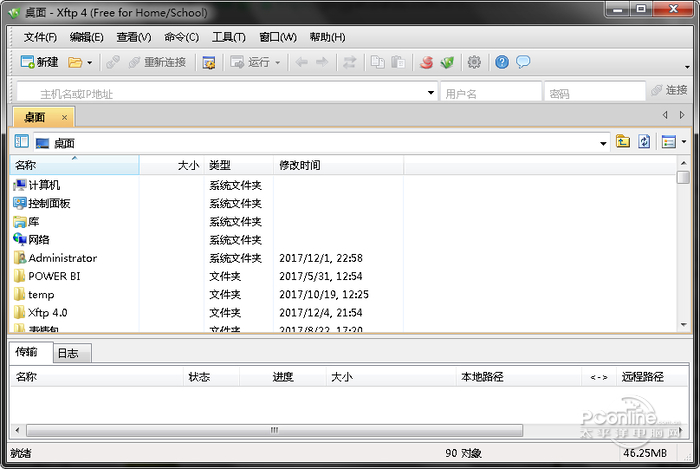Screen dimensions: 700x469
Task: Click the blue help question mark icon
Action: pos(502,62)
